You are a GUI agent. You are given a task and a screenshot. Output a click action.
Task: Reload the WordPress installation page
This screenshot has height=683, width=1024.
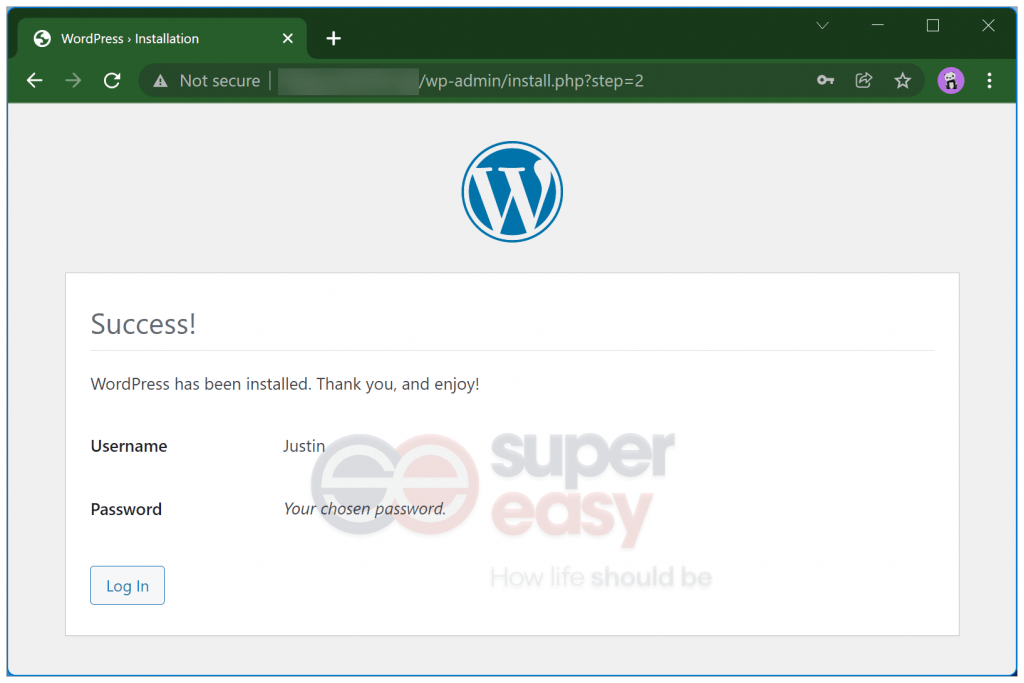pyautogui.click(x=112, y=80)
